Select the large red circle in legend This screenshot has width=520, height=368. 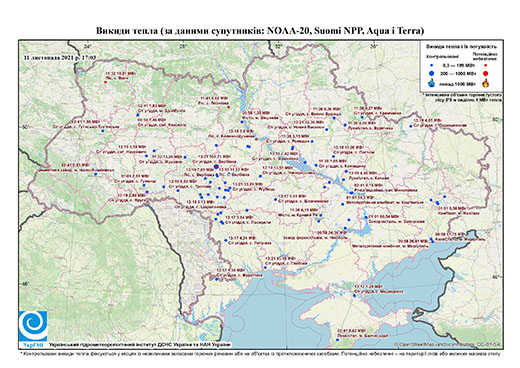pos(485,73)
